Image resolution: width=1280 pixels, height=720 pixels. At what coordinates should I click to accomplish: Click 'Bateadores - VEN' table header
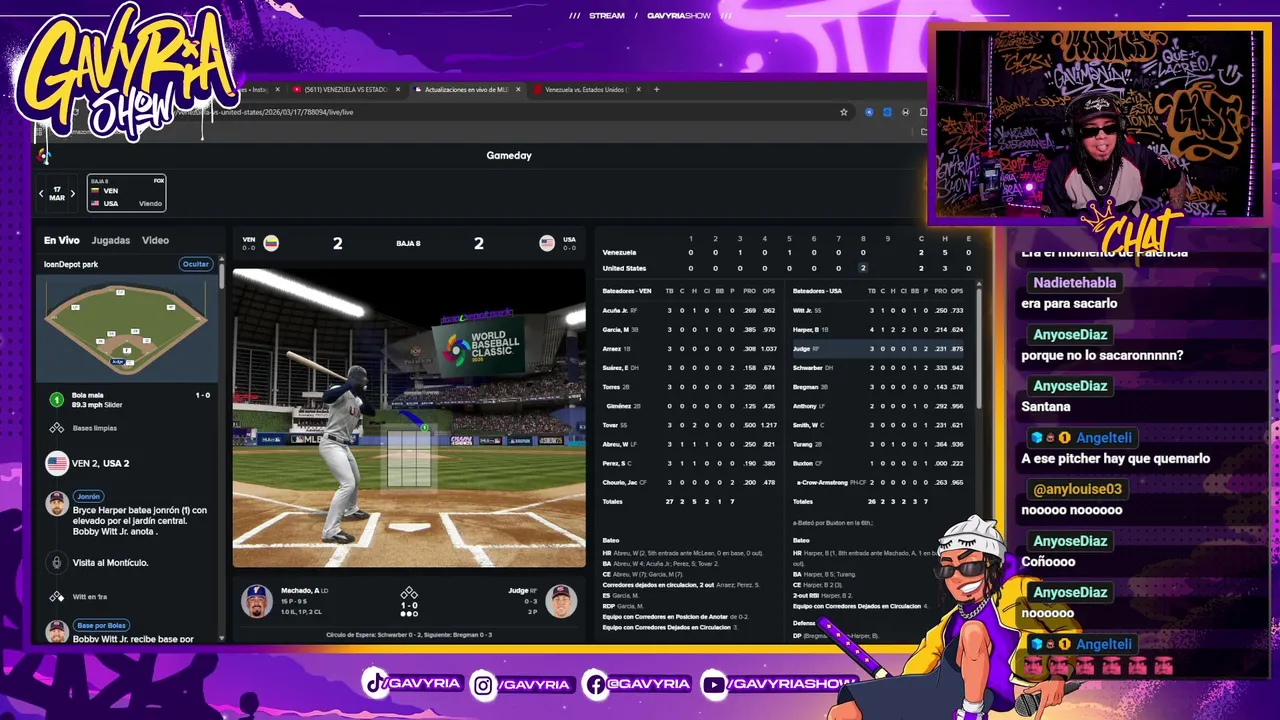627,291
